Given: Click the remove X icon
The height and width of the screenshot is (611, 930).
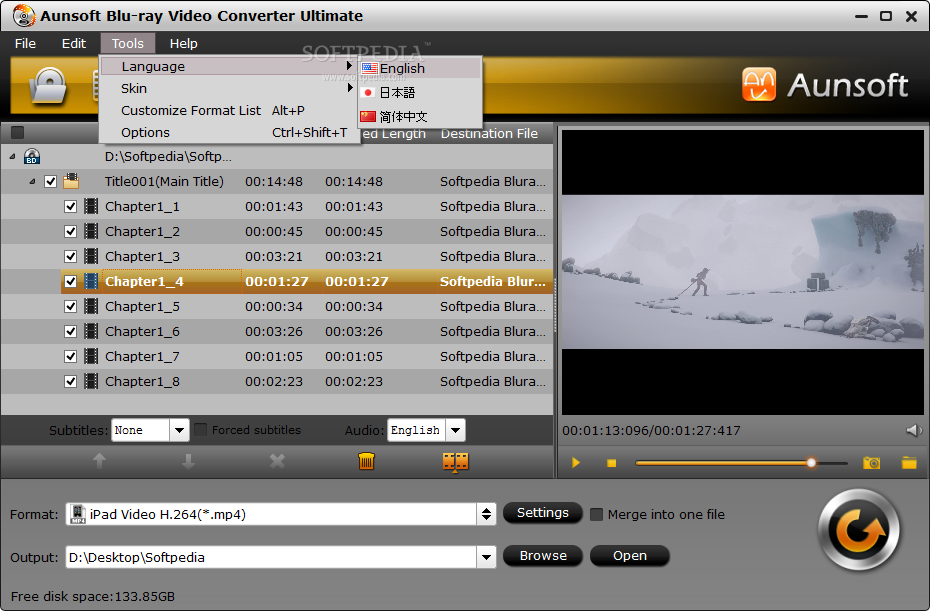Looking at the screenshot, I should 277,461.
